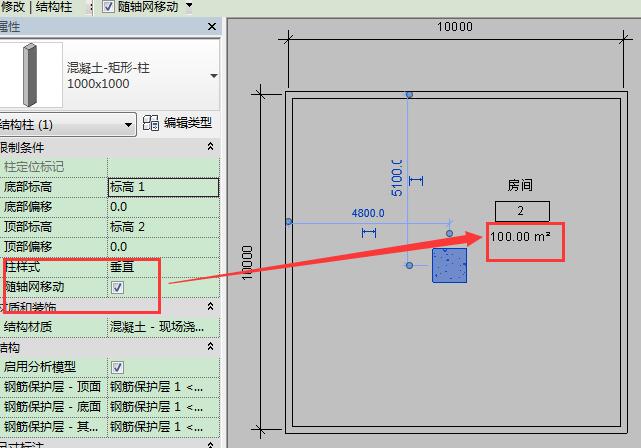Edit the 底部偏移 value 0.0
The image size is (641, 448).
[x=163, y=207]
